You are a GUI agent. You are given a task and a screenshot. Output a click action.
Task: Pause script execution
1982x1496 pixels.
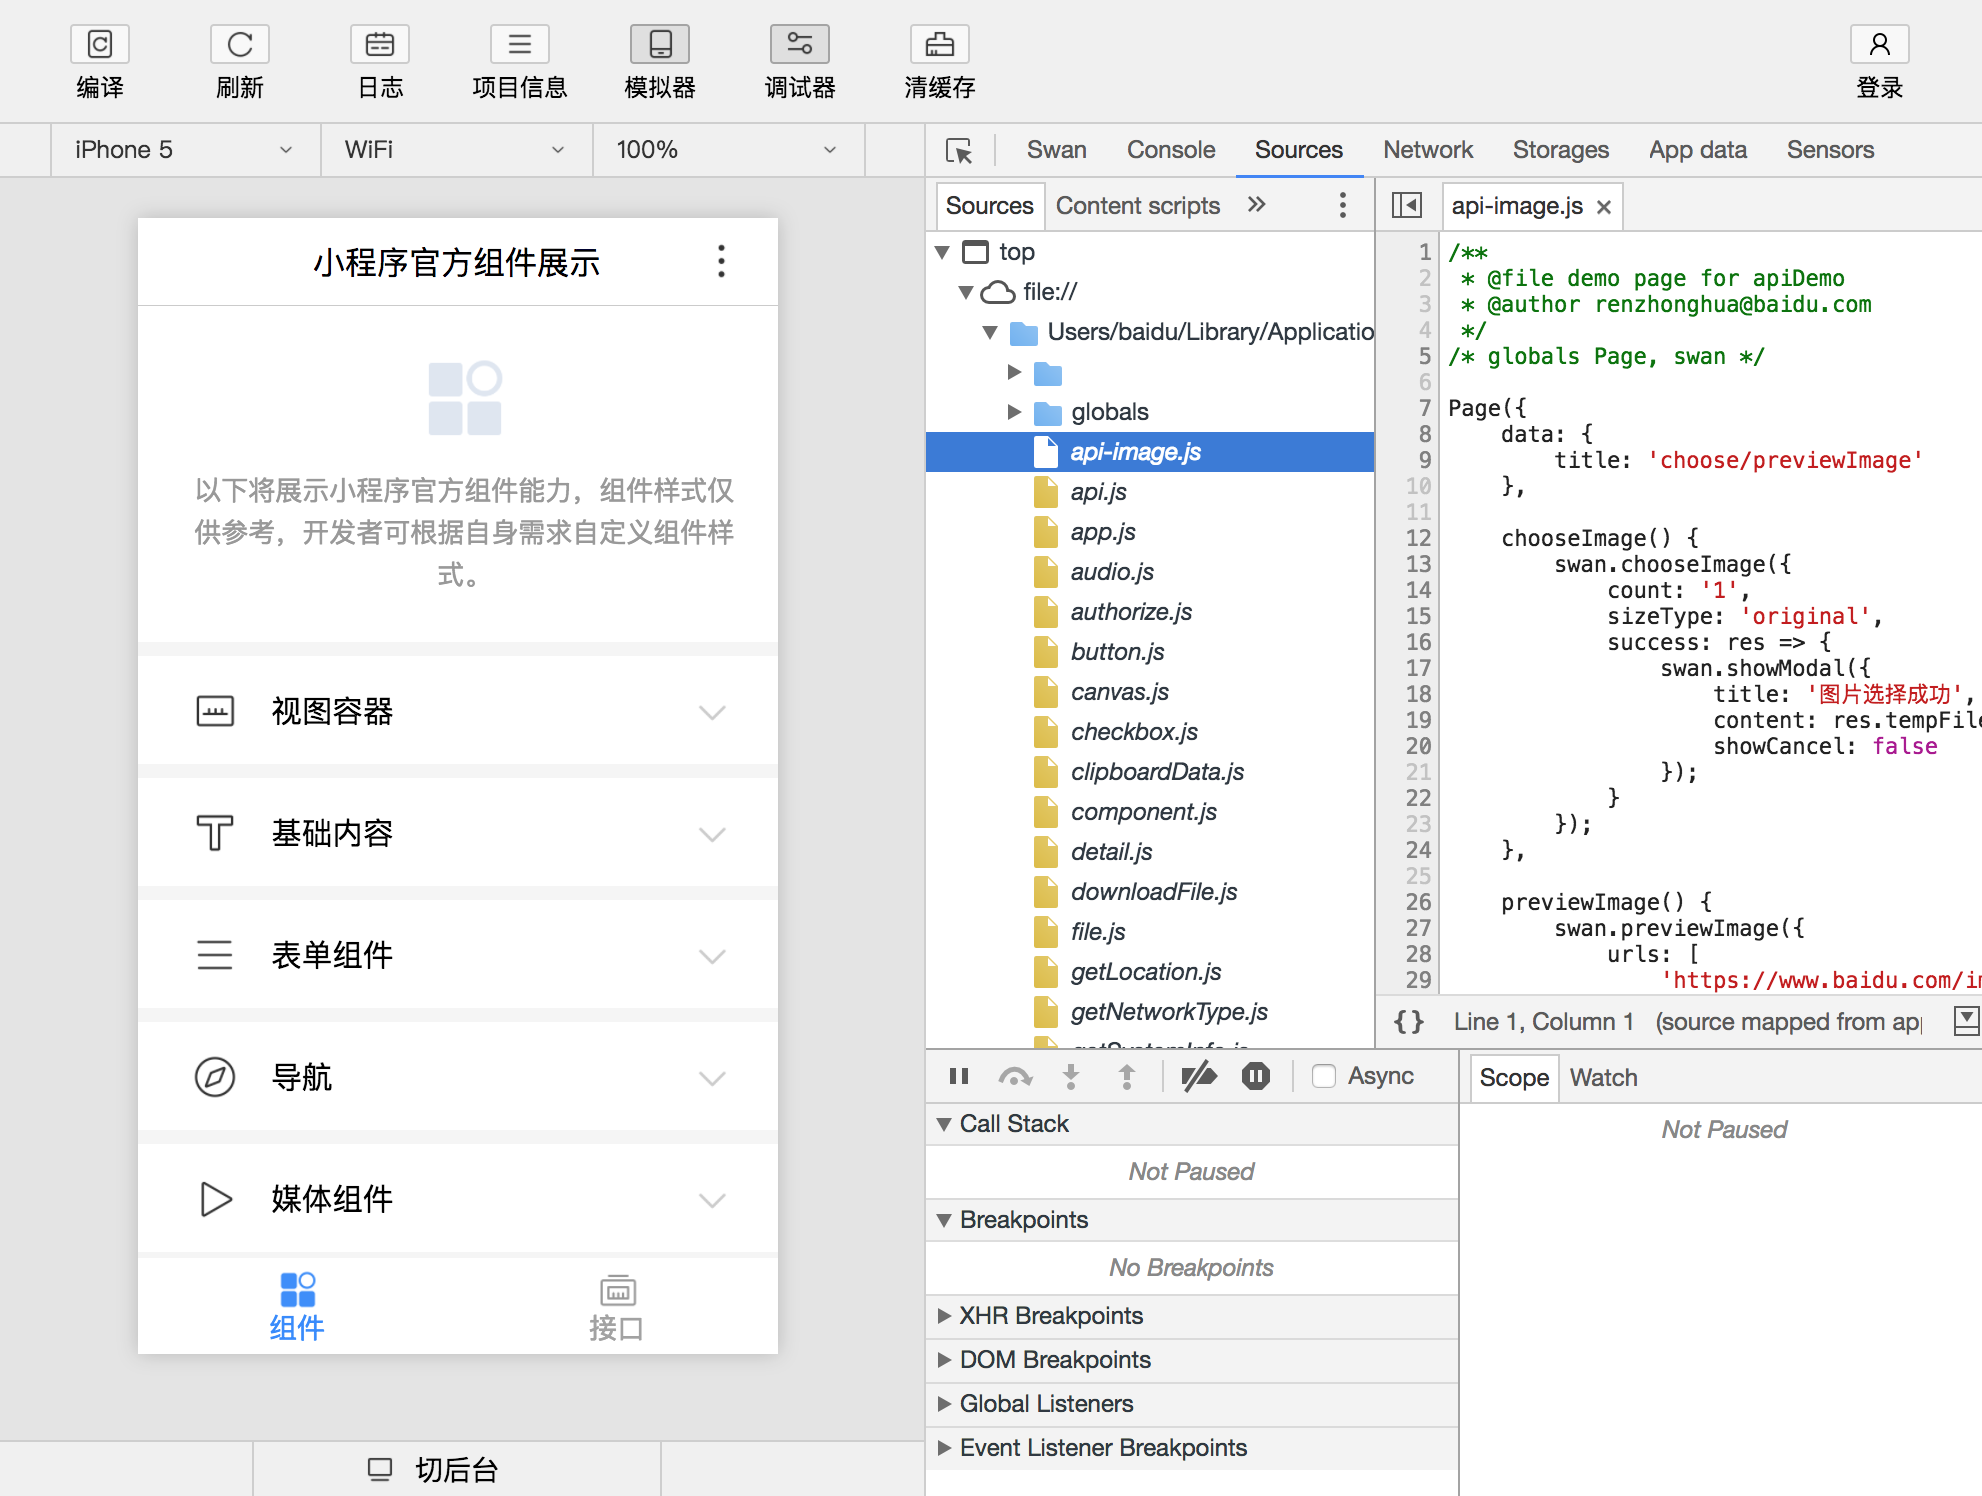tap(959, 1076)
